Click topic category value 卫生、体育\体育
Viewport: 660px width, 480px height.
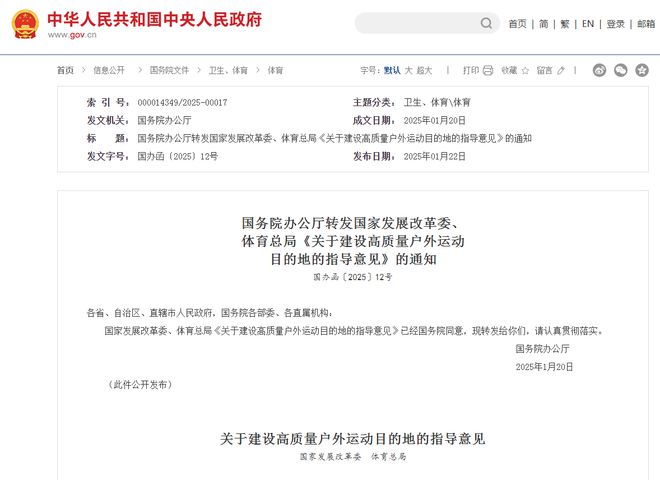(x=437, y=102)
